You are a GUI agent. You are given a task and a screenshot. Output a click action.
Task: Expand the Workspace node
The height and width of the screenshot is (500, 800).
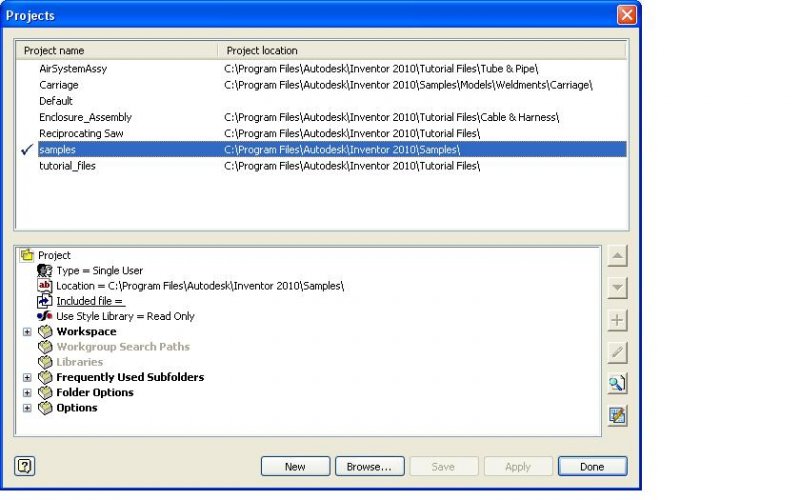coord(27,332)
